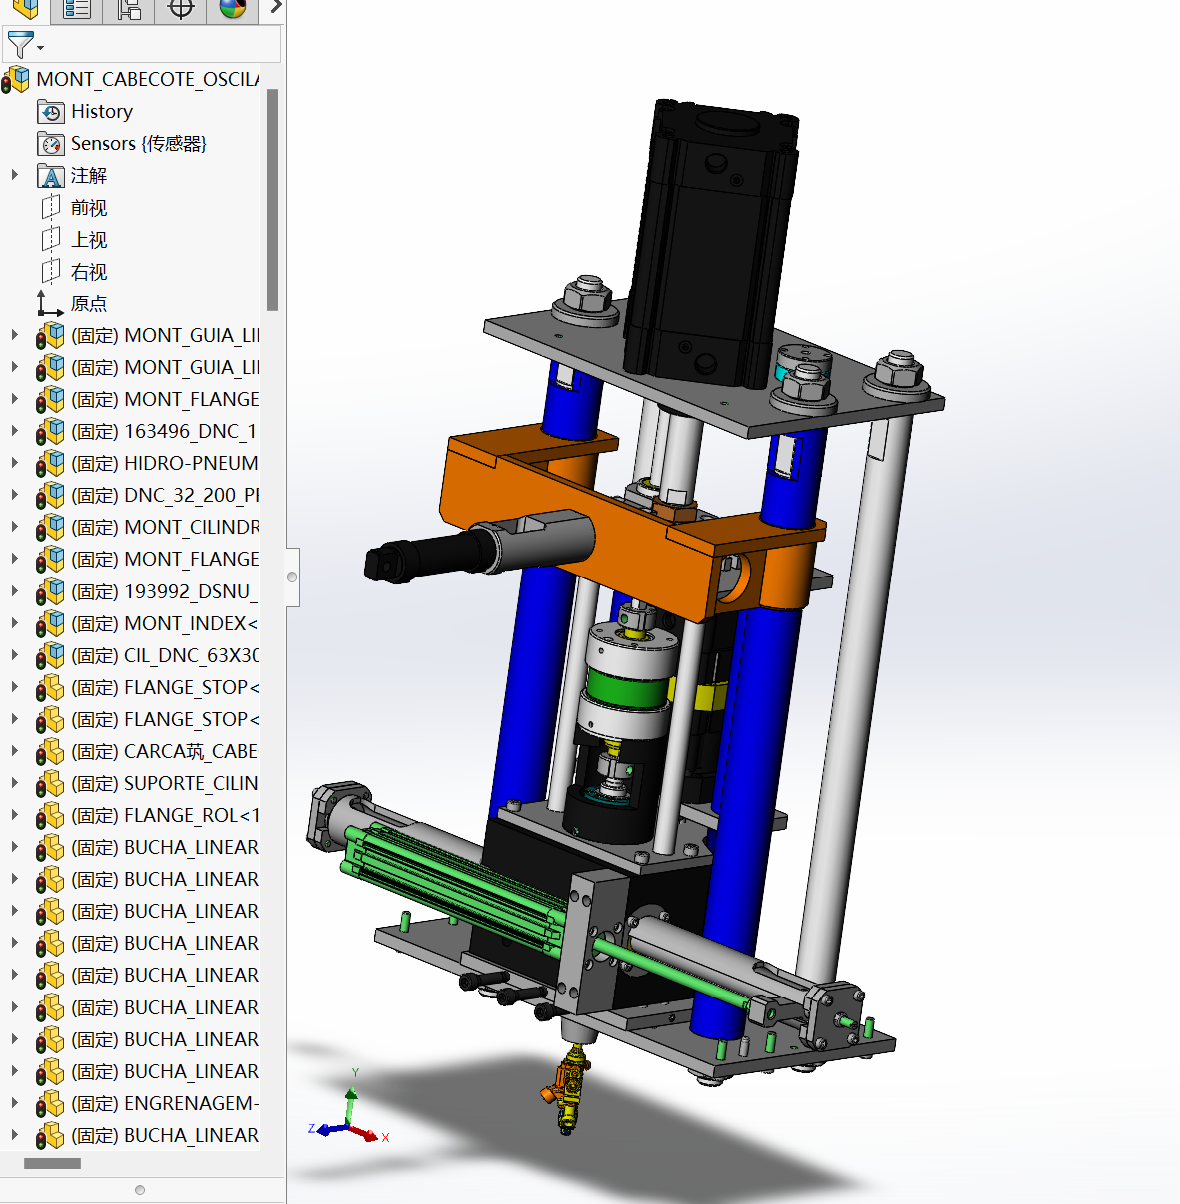The width and height of the screenshot is (1180, 1204).
Task: Switch to ConfigurationManager tab
Action: [x=129, y=10]
